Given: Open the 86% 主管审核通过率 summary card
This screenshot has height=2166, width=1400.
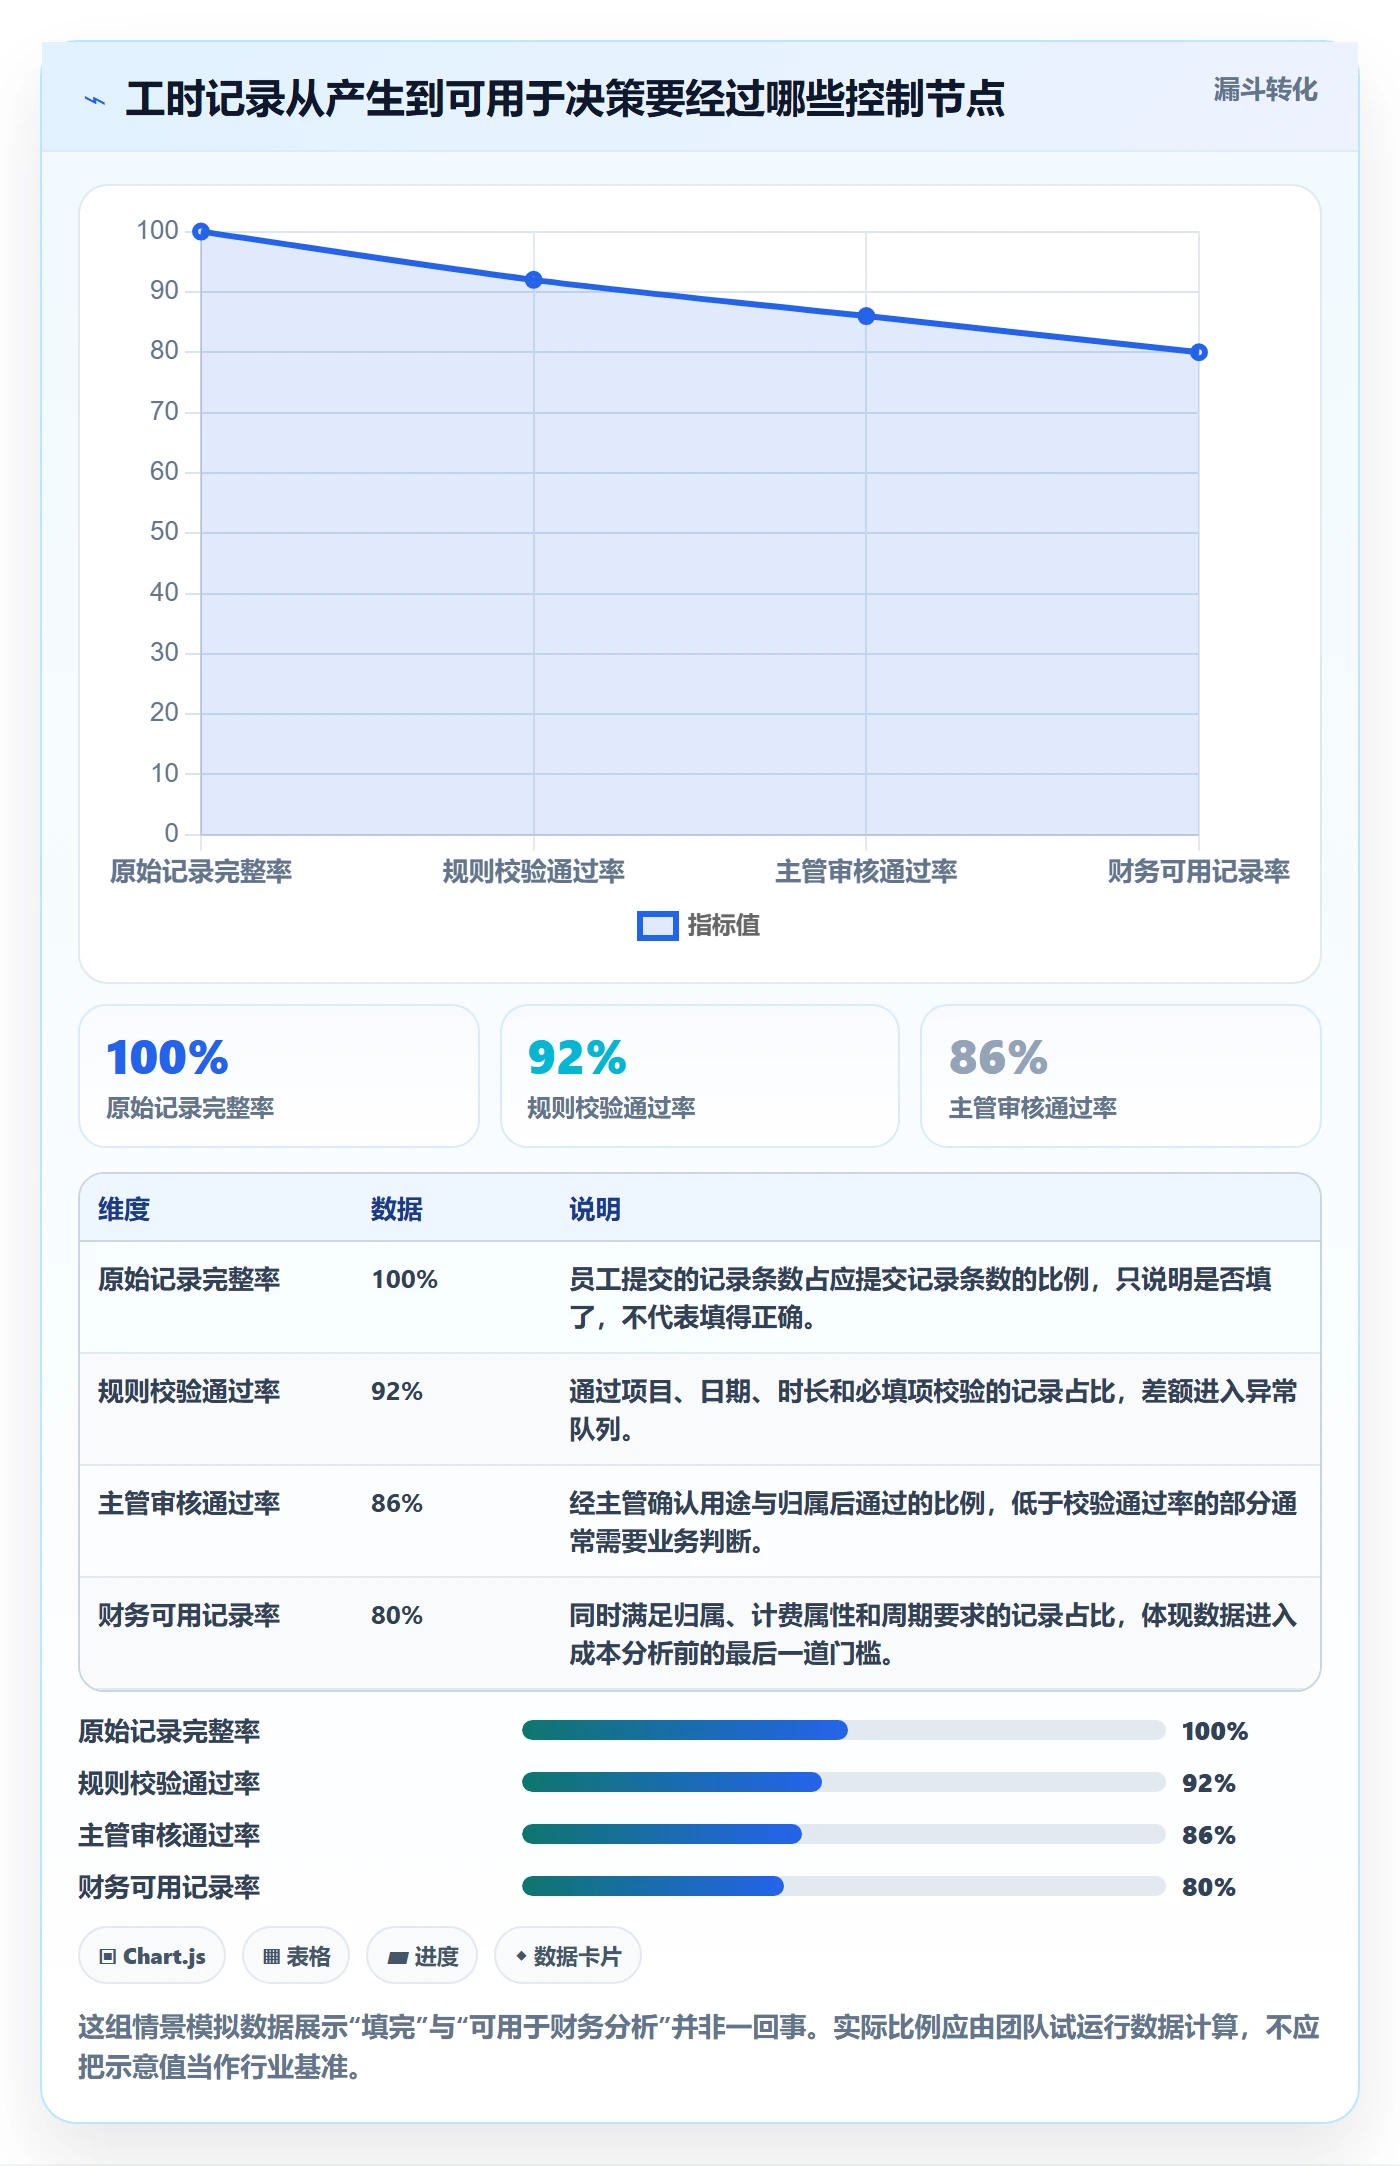Looking at the screenshot, I should click(x=1120, y=1076).
